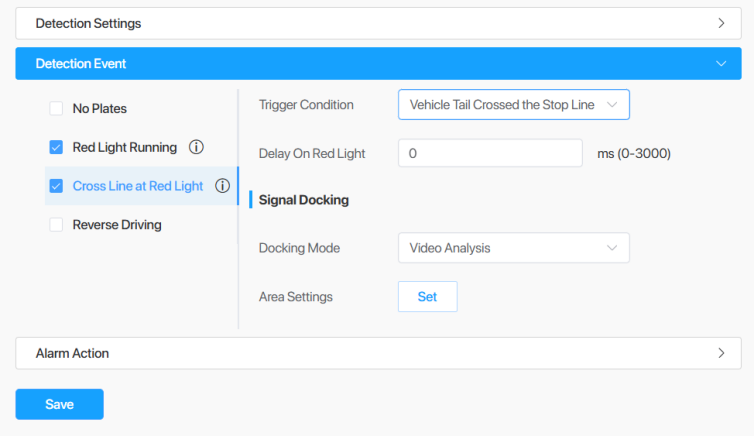
Task: Focus the Delay On Red Light field
Action: click(490, 153)
